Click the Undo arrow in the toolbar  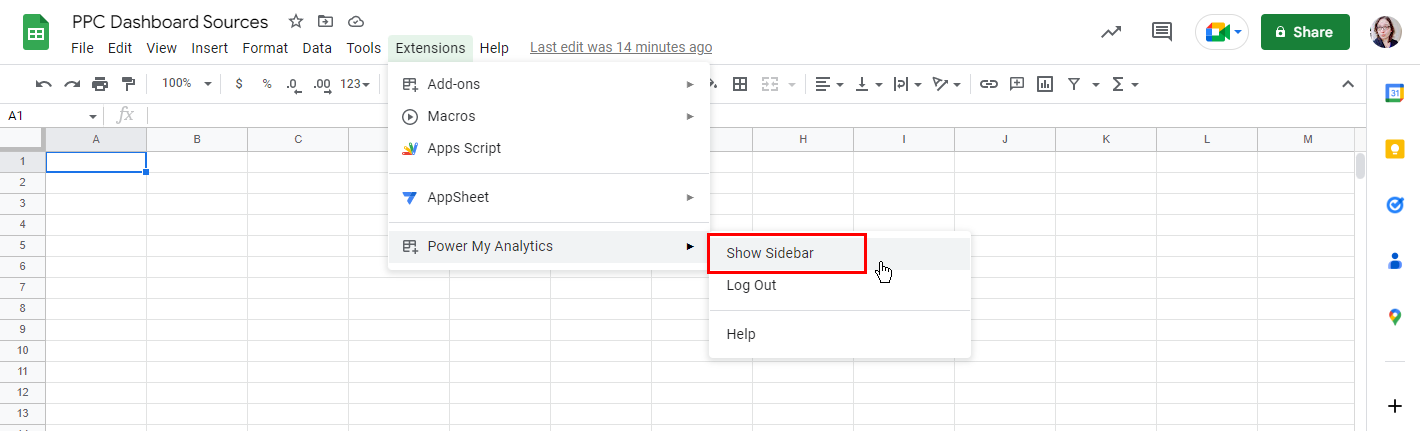[x=43, y=84]
